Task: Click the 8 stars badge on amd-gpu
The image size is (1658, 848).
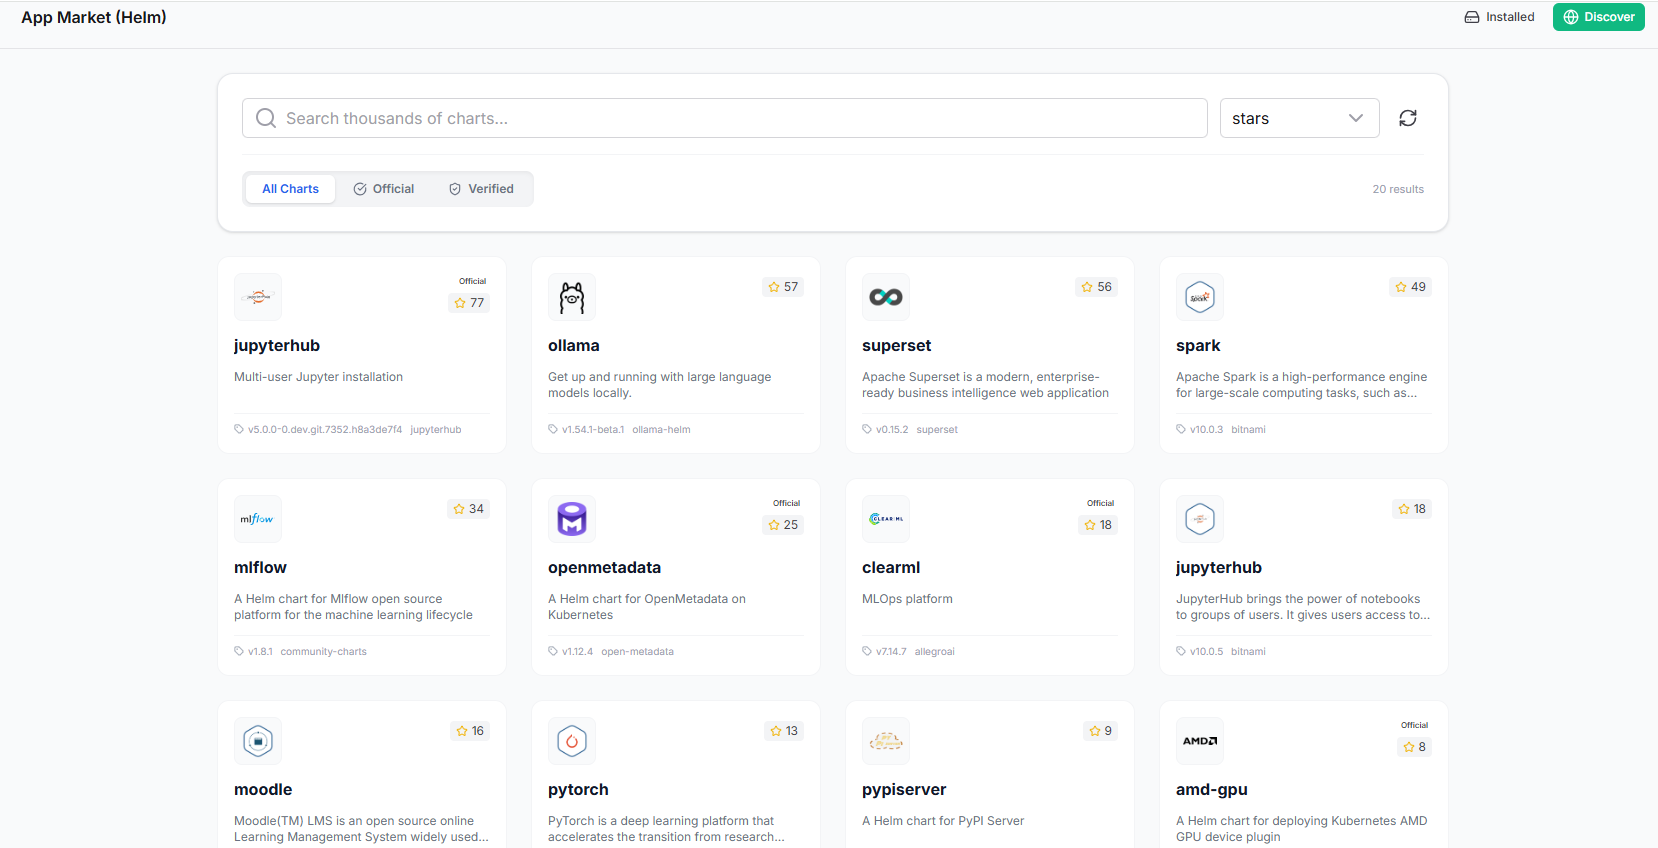Action: [1415, 747]
